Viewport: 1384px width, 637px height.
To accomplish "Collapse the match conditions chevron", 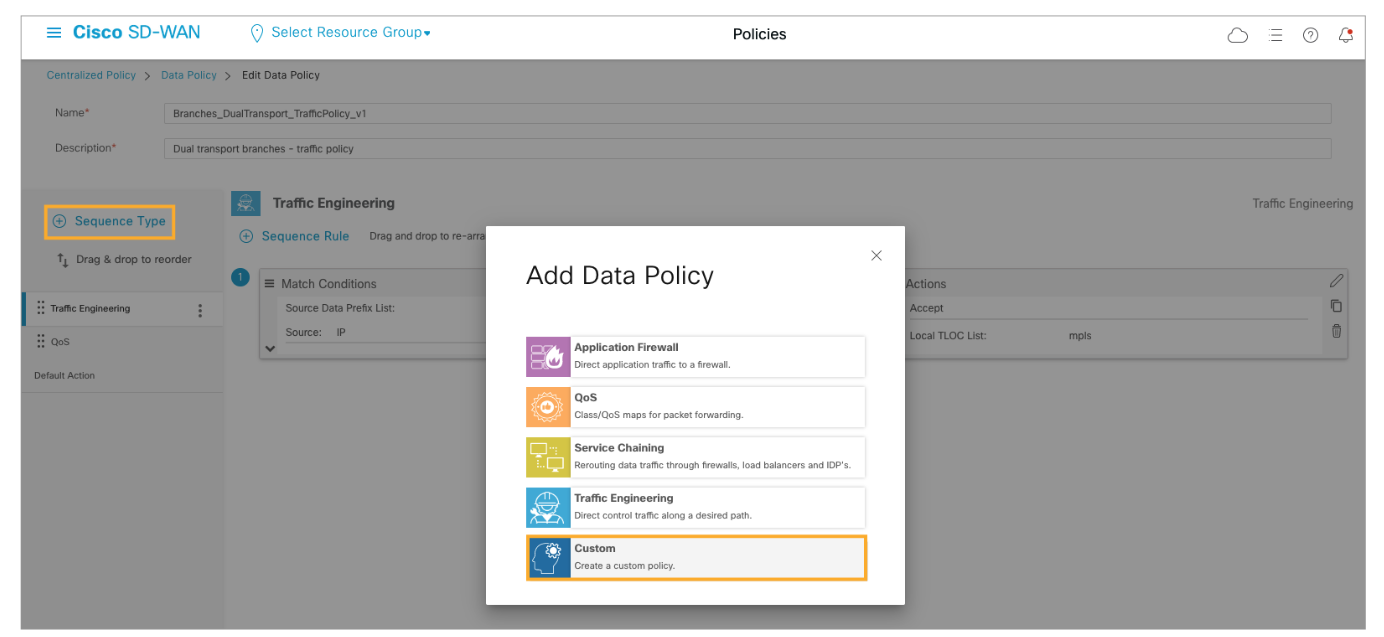I will [x=270, y=348].
